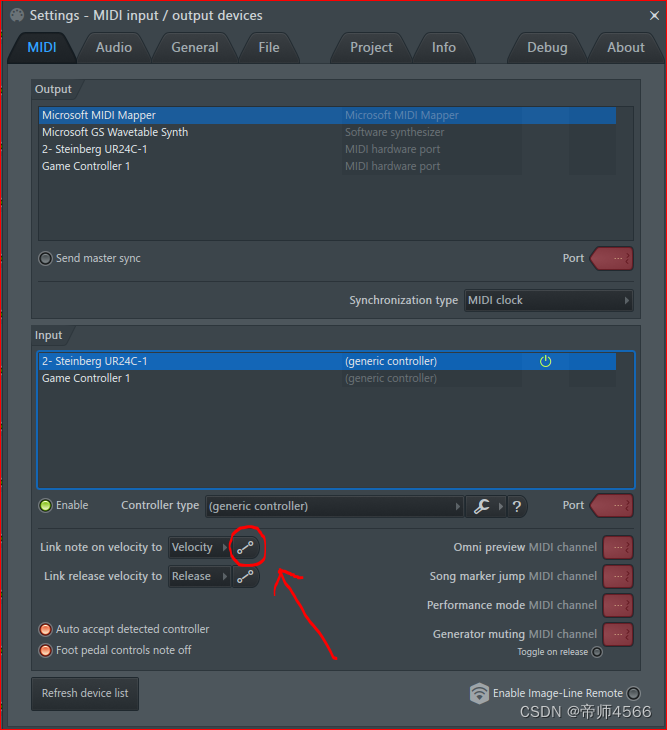Switch to the About tab
The image size is (667, 730).
click(x=626, y=47)
